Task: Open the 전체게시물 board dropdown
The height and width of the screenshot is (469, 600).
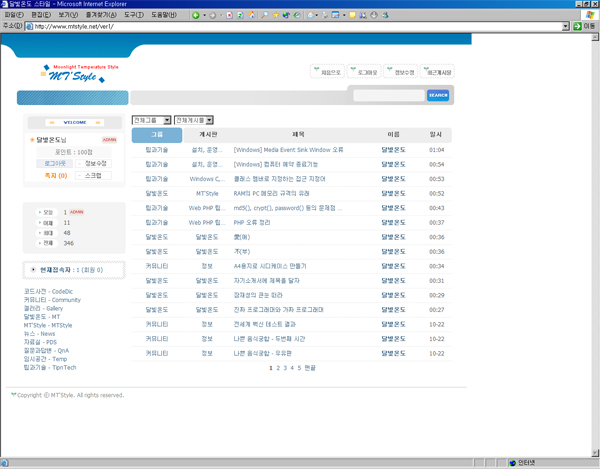Action: coord(192,120)
